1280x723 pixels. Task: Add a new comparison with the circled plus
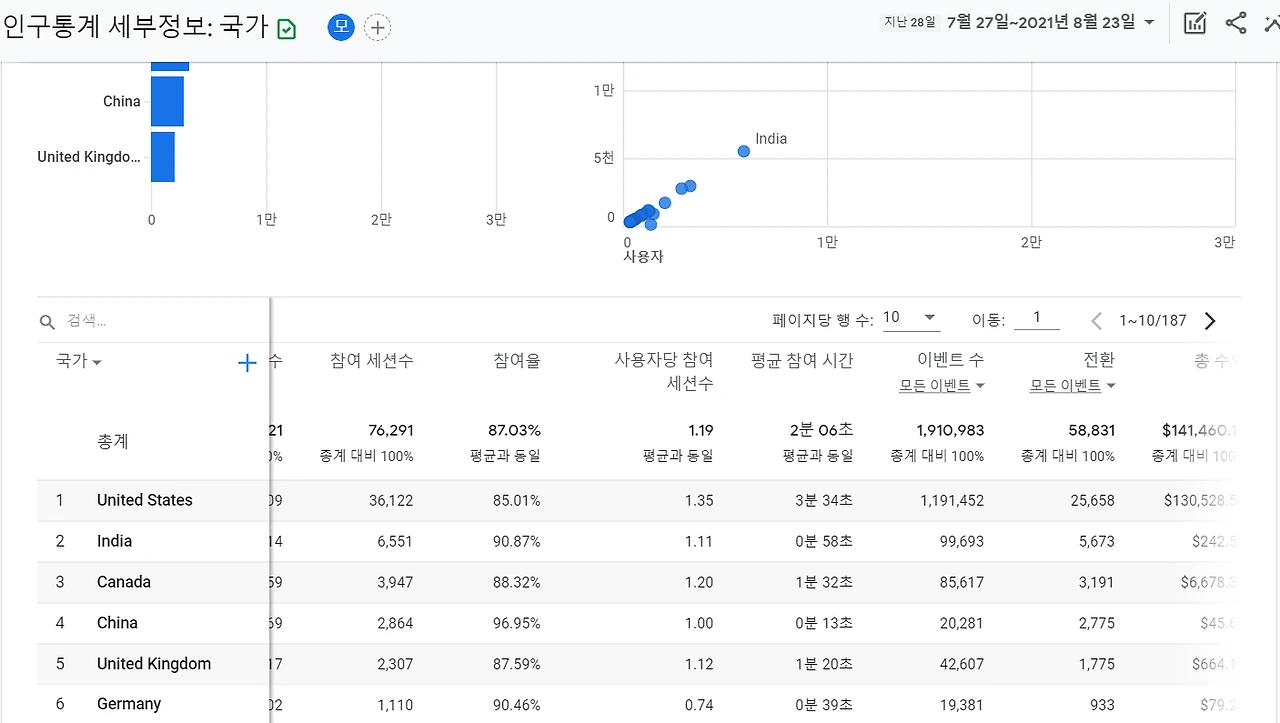pyautogui.click(x=377, y=28)
